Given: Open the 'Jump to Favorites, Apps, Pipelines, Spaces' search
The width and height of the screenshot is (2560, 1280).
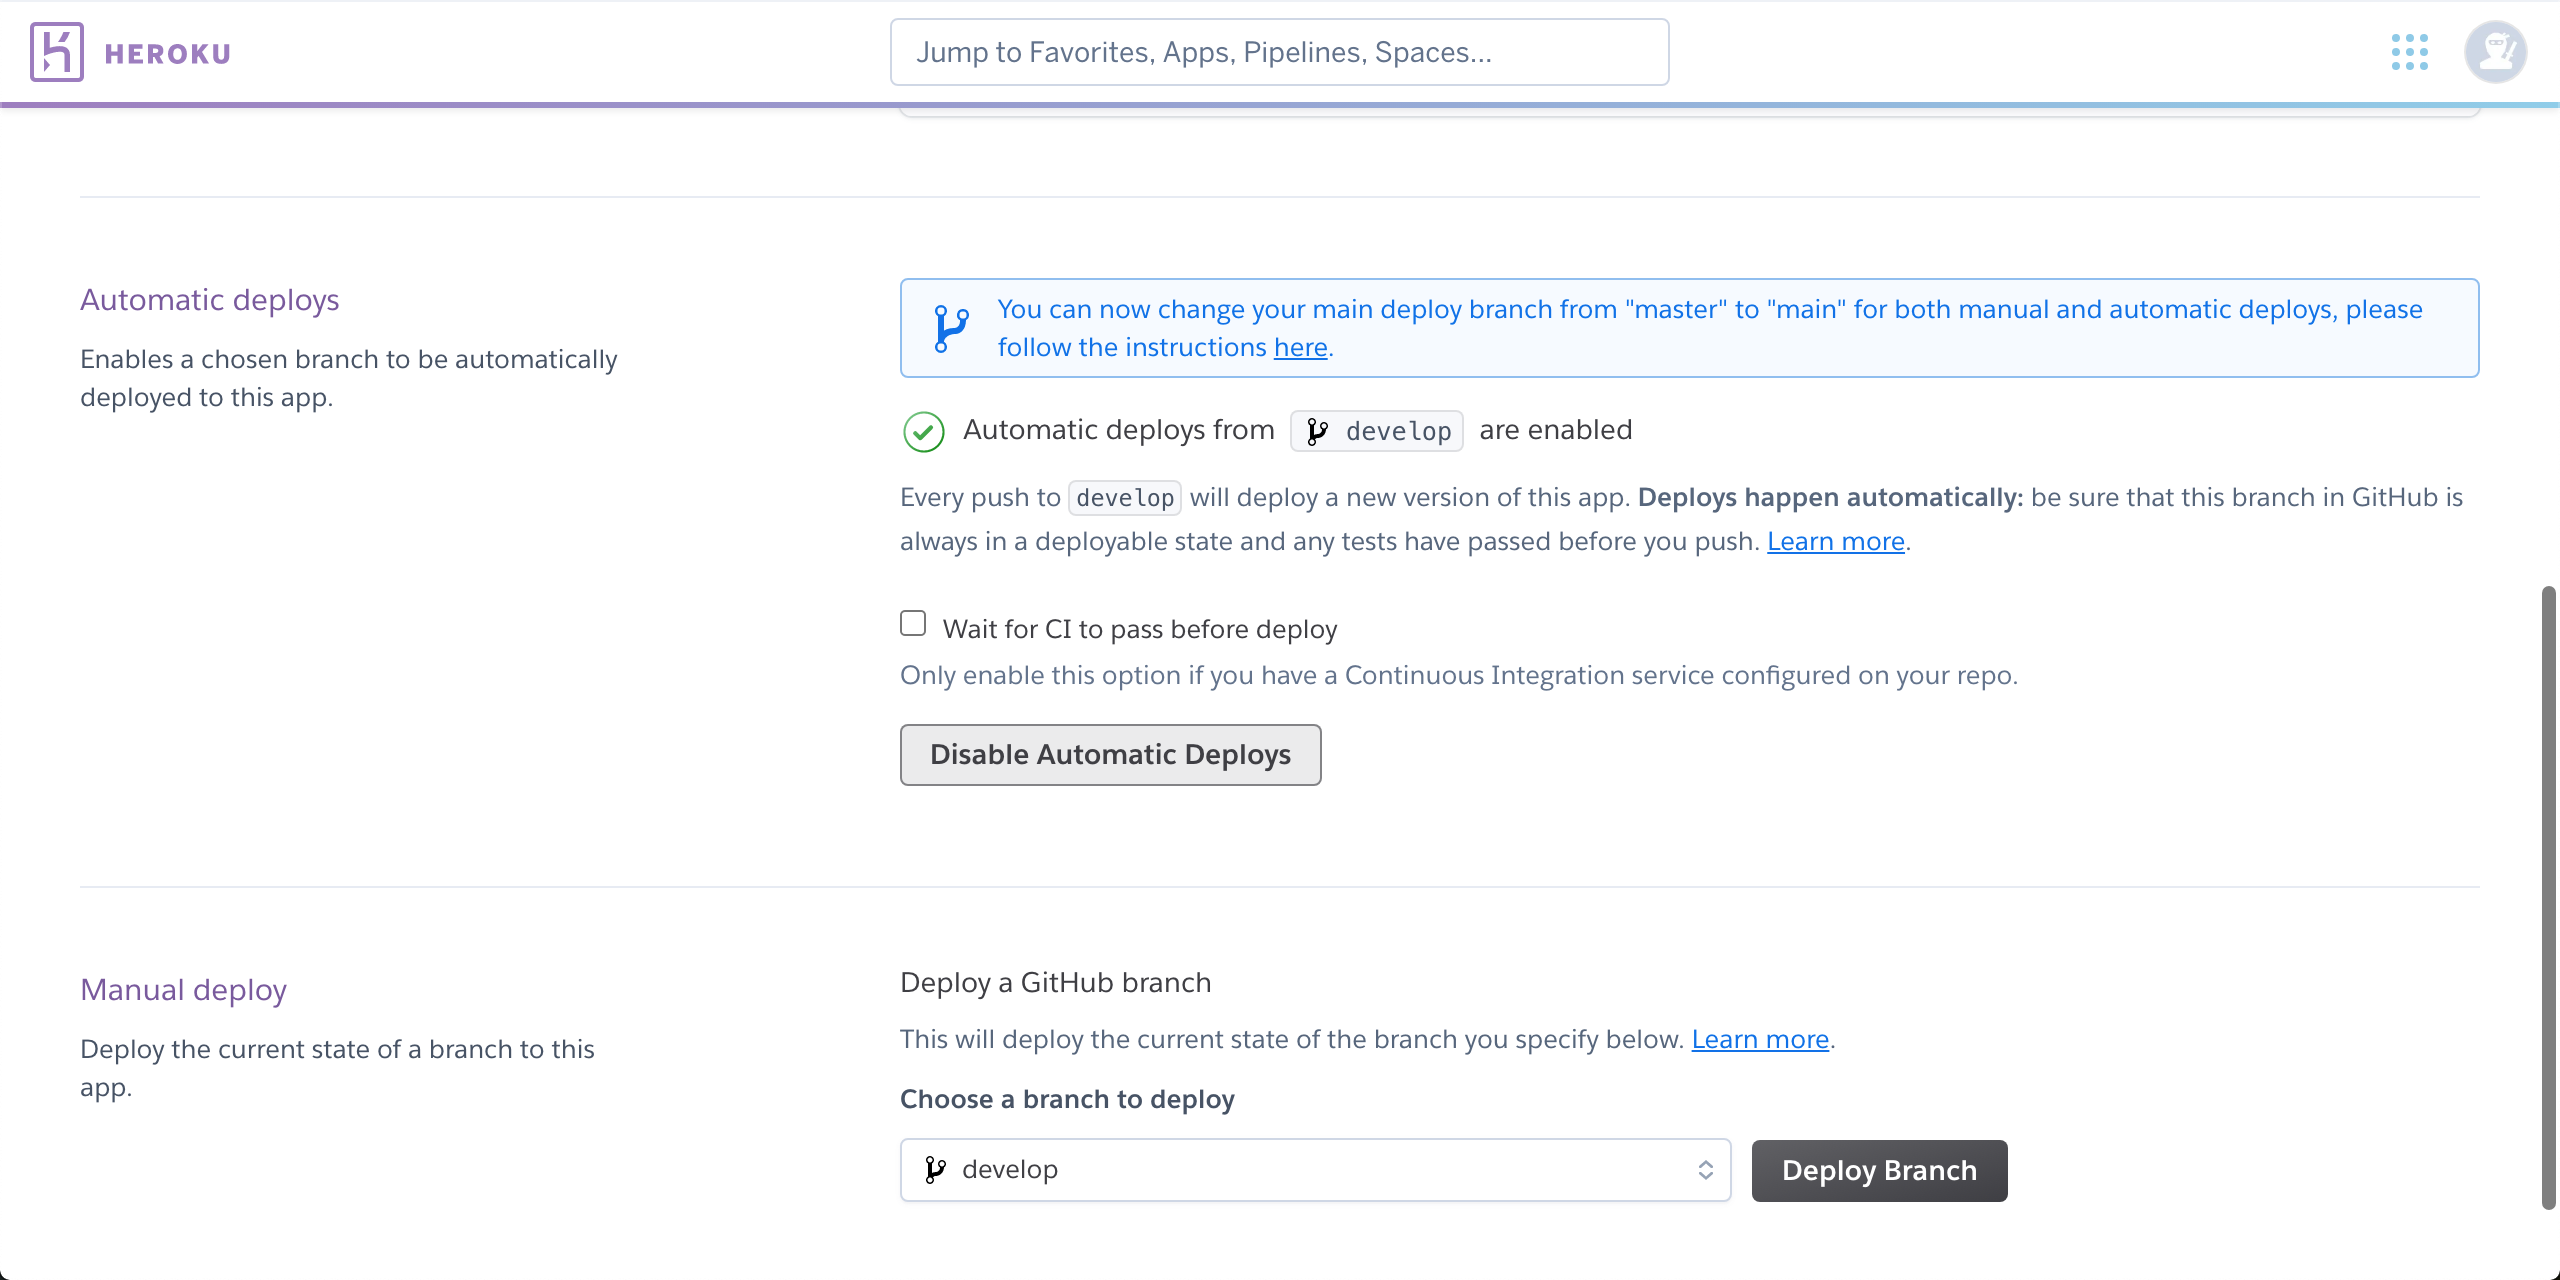Looking at the screenshot, I should tap(1278, 51).
